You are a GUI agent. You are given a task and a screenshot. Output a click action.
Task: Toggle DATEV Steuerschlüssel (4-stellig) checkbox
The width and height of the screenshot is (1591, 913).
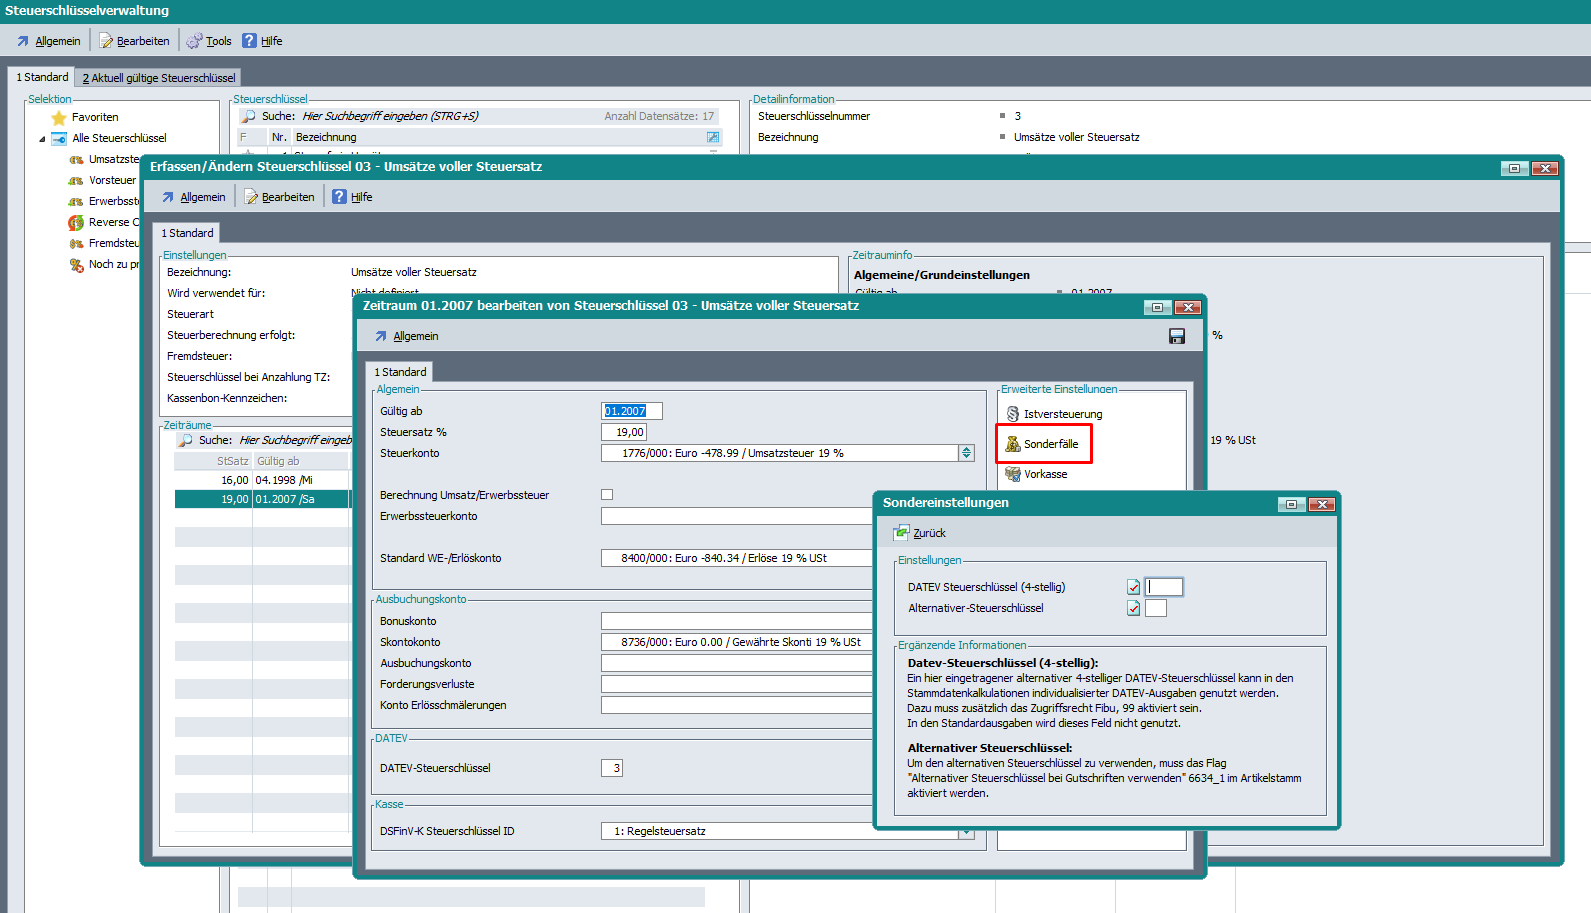pyautogui.click(x=1133, y=587)
